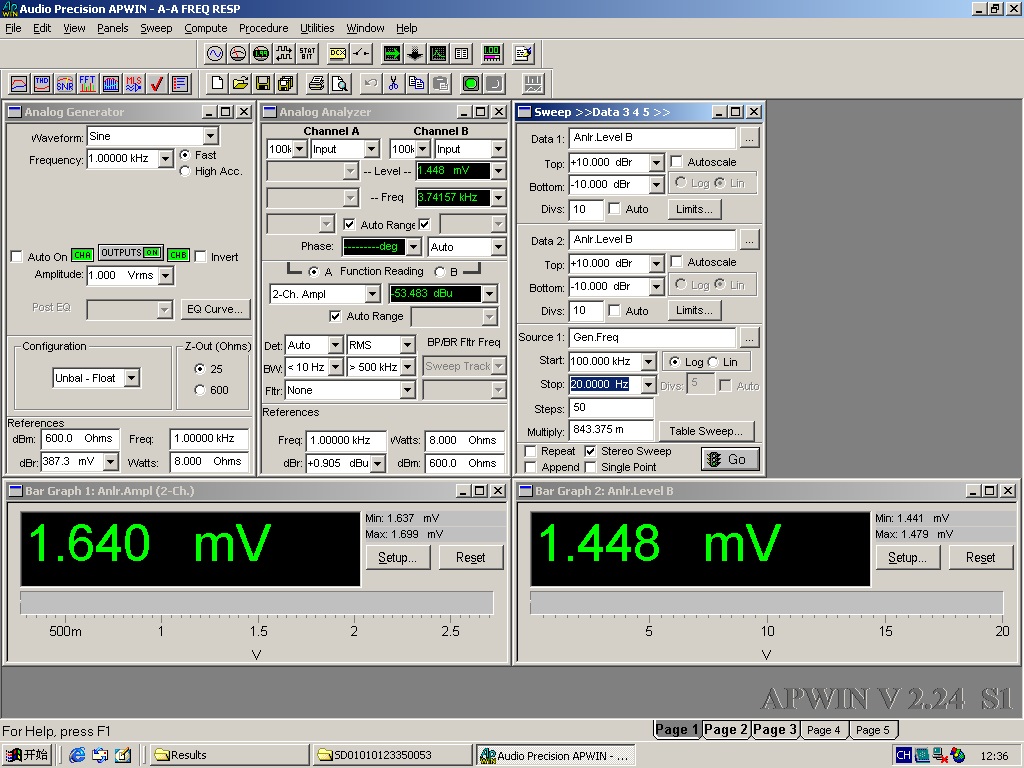
Task: Toggle Data 1 Autoscale checkbox
Action: pyautogui.click(x=677, y=161)
